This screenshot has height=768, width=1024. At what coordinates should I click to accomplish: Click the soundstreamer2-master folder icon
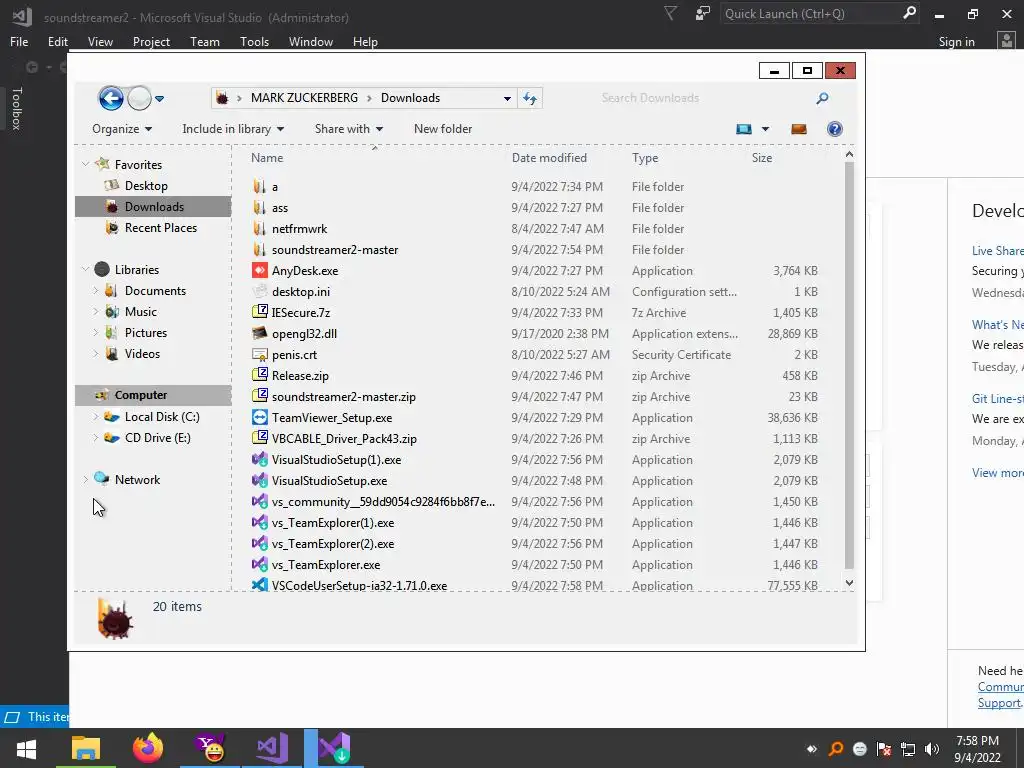pos(260,249)
